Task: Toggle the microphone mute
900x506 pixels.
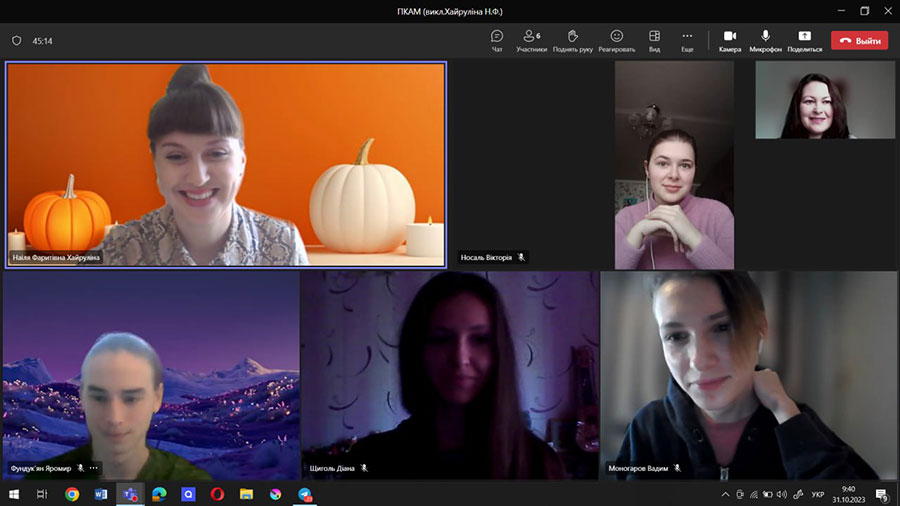Action: click(x=765, y=41)
